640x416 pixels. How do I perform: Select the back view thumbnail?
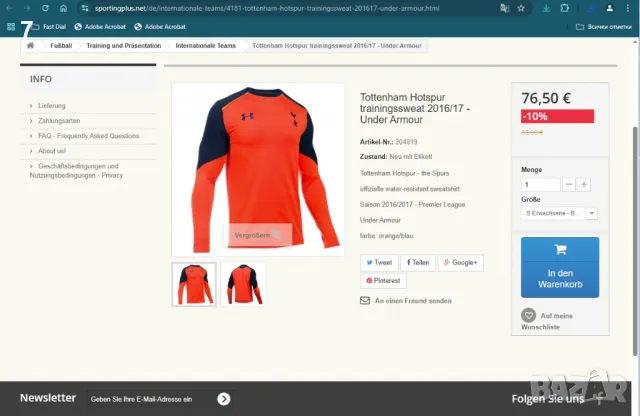[243, 285]
